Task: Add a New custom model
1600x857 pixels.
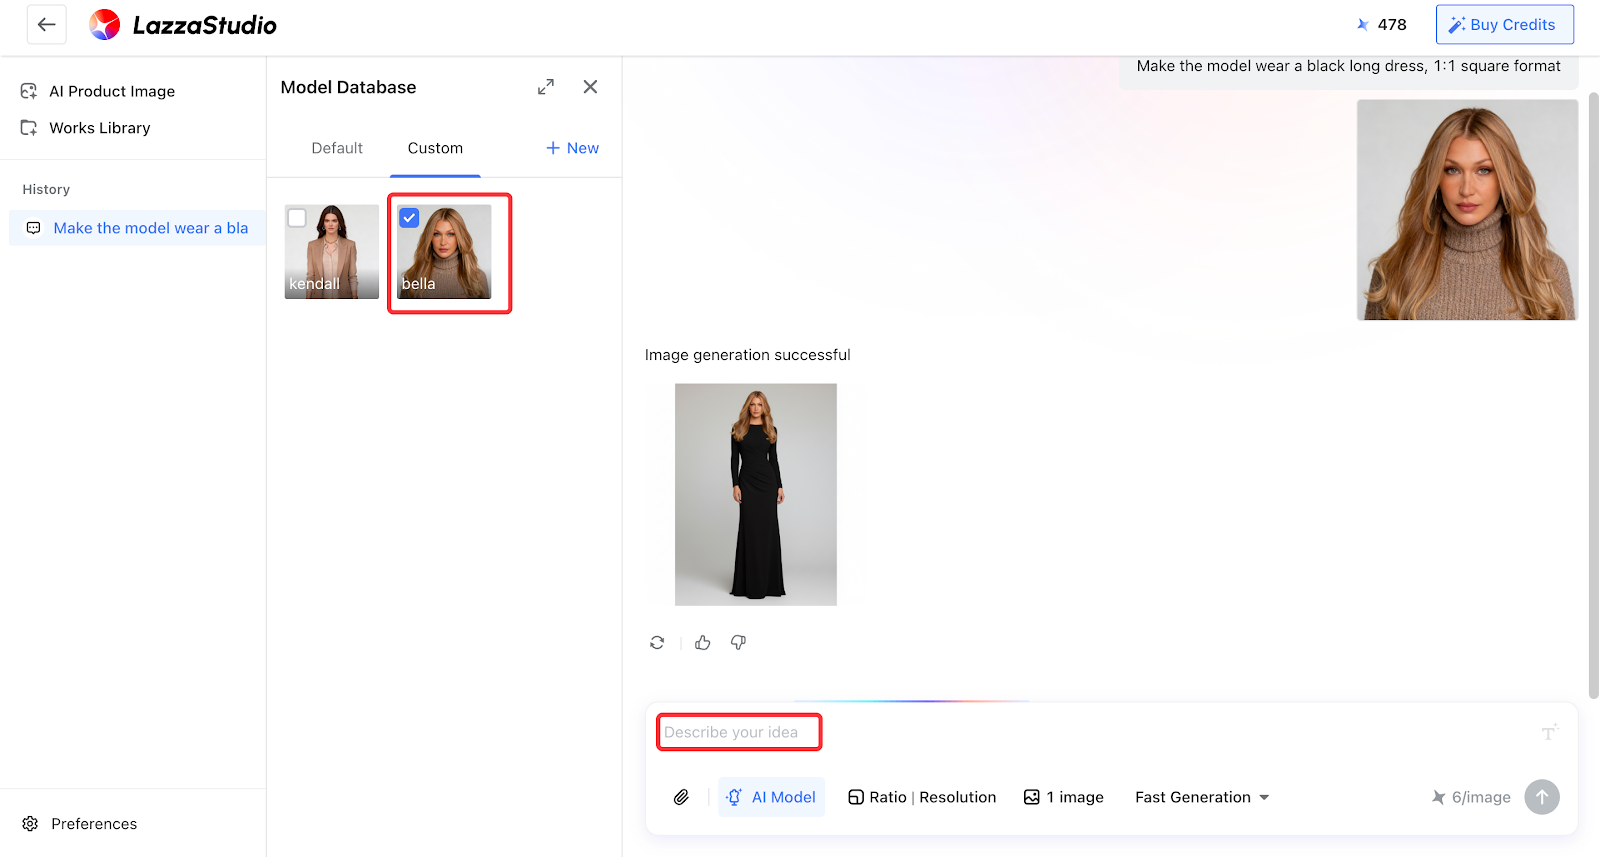Action: point(572,148)
